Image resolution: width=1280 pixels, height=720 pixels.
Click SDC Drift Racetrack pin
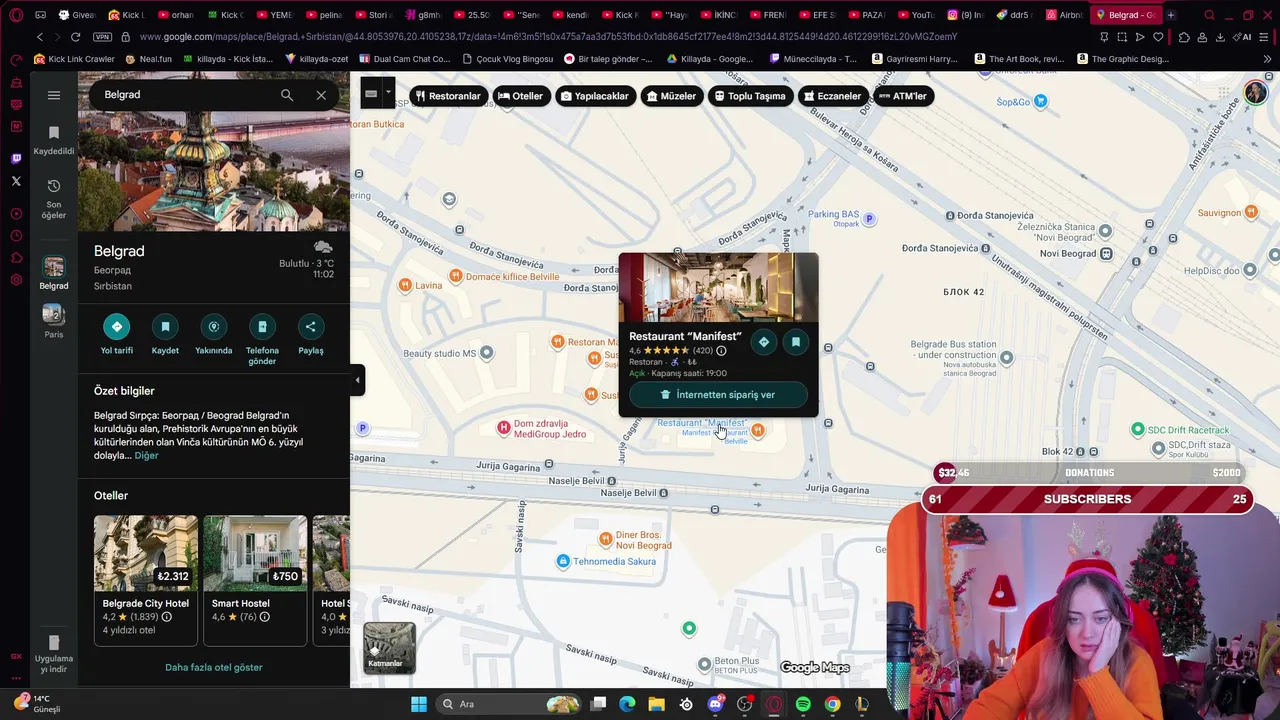(1137, 429)
